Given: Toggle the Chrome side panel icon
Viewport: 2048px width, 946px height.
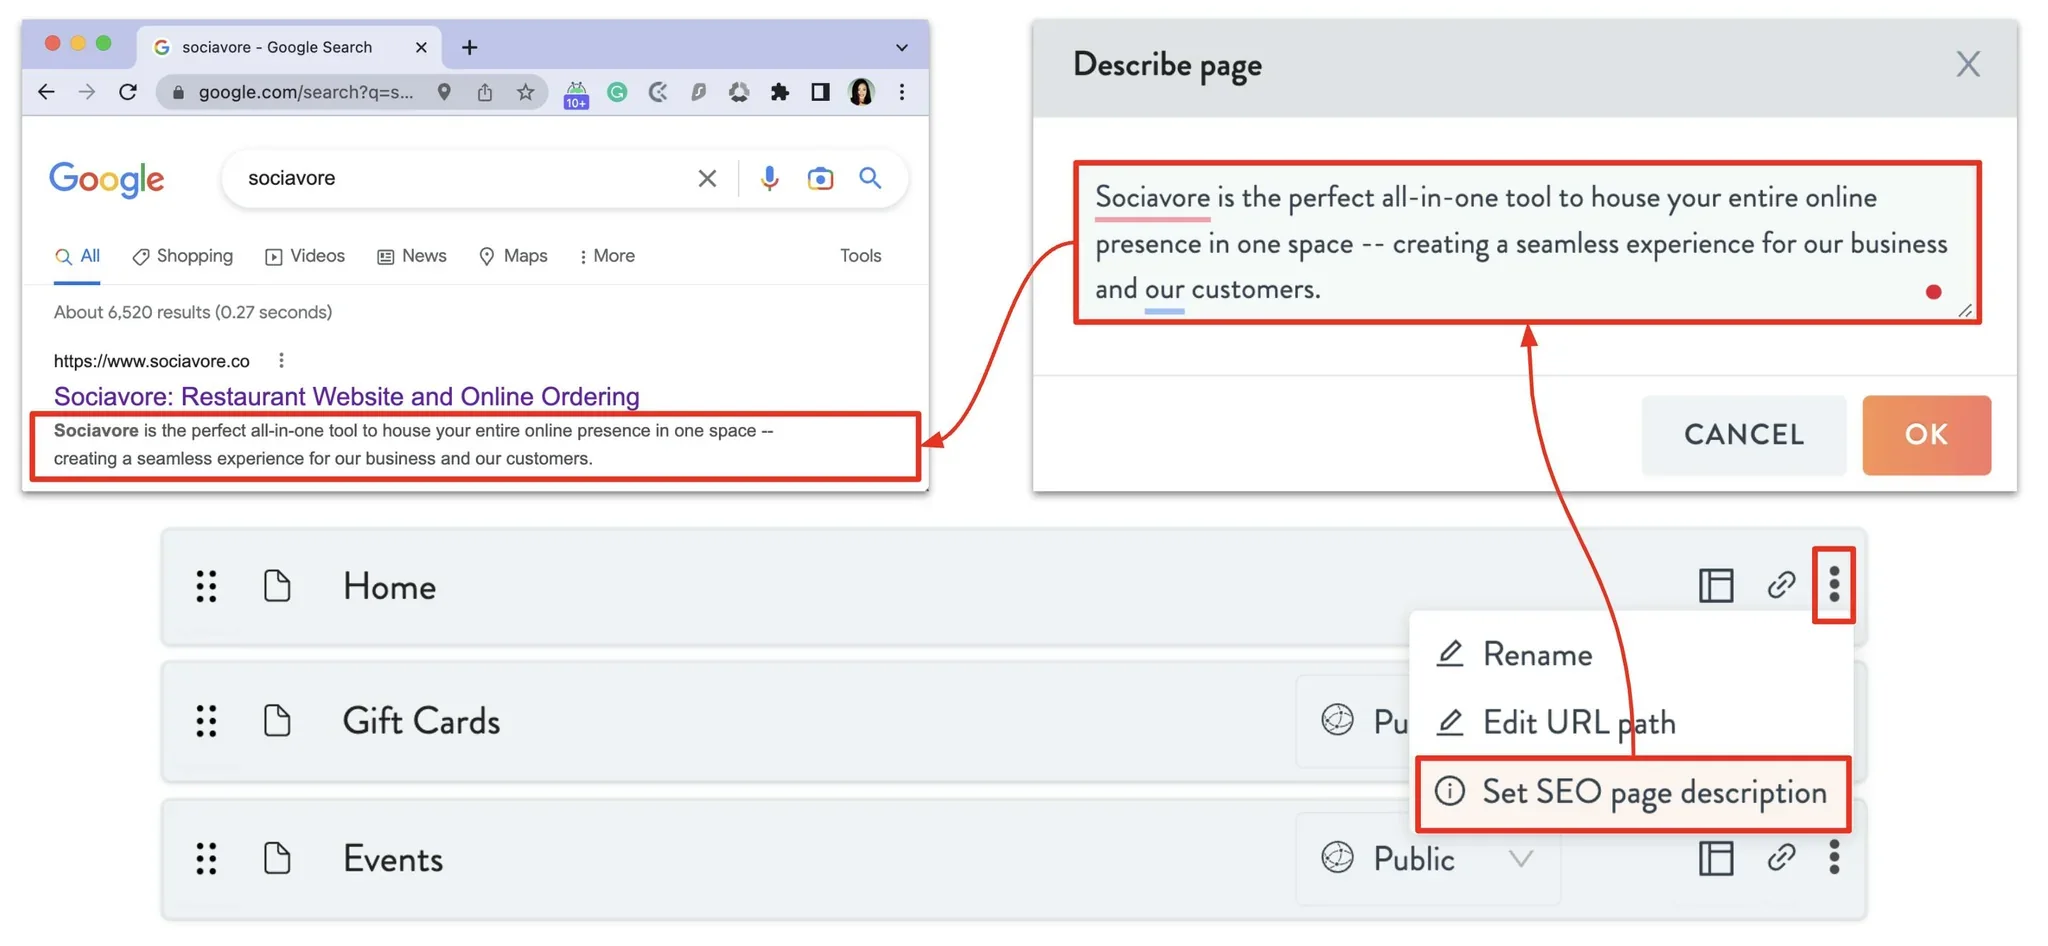Looking at the screenshot, I should click(820, 92).
